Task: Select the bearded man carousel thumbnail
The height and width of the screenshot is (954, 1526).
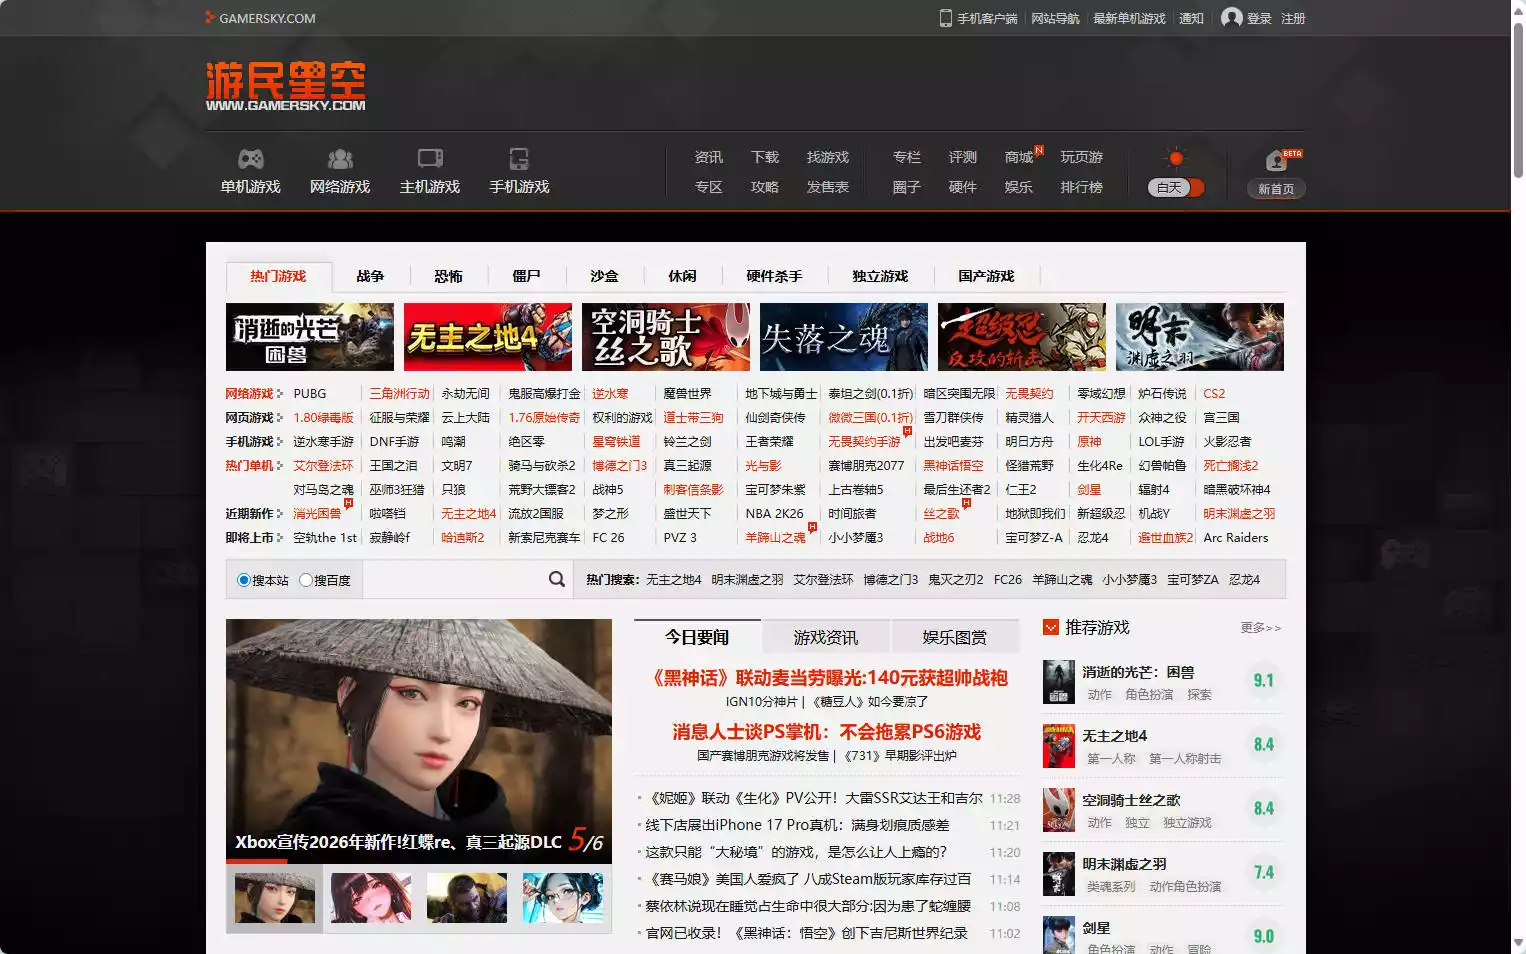Action: (x=467, y=898)
